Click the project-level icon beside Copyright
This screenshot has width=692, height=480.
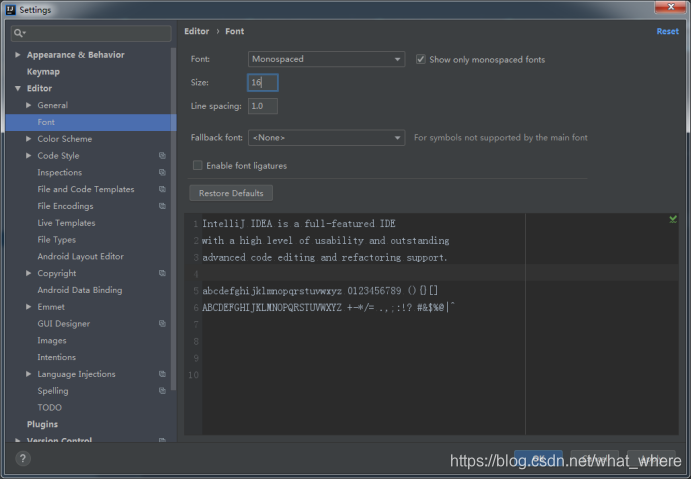pyautogui.click(x=162, y=273)
